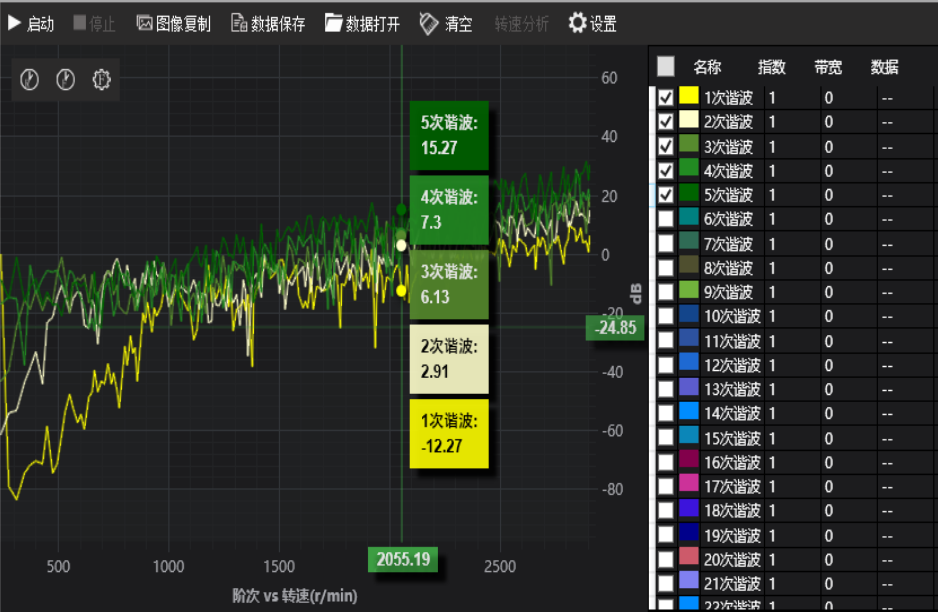Click the 数据保存 save data button
Viewport: 938px width, 612px height.
coord(268,23)
